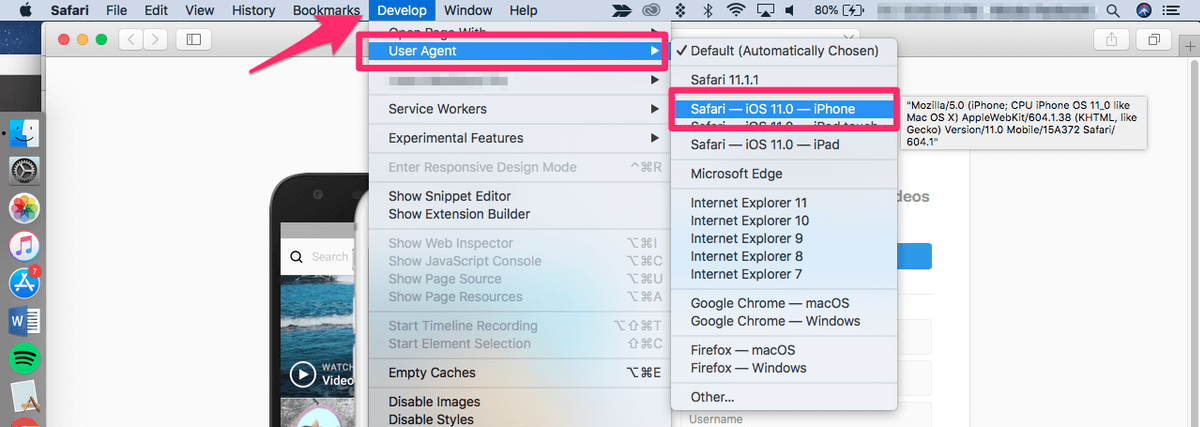Viewport: 1200px width, 427px height.
Task: Choose Disable Styles
Action: [519, 419]
